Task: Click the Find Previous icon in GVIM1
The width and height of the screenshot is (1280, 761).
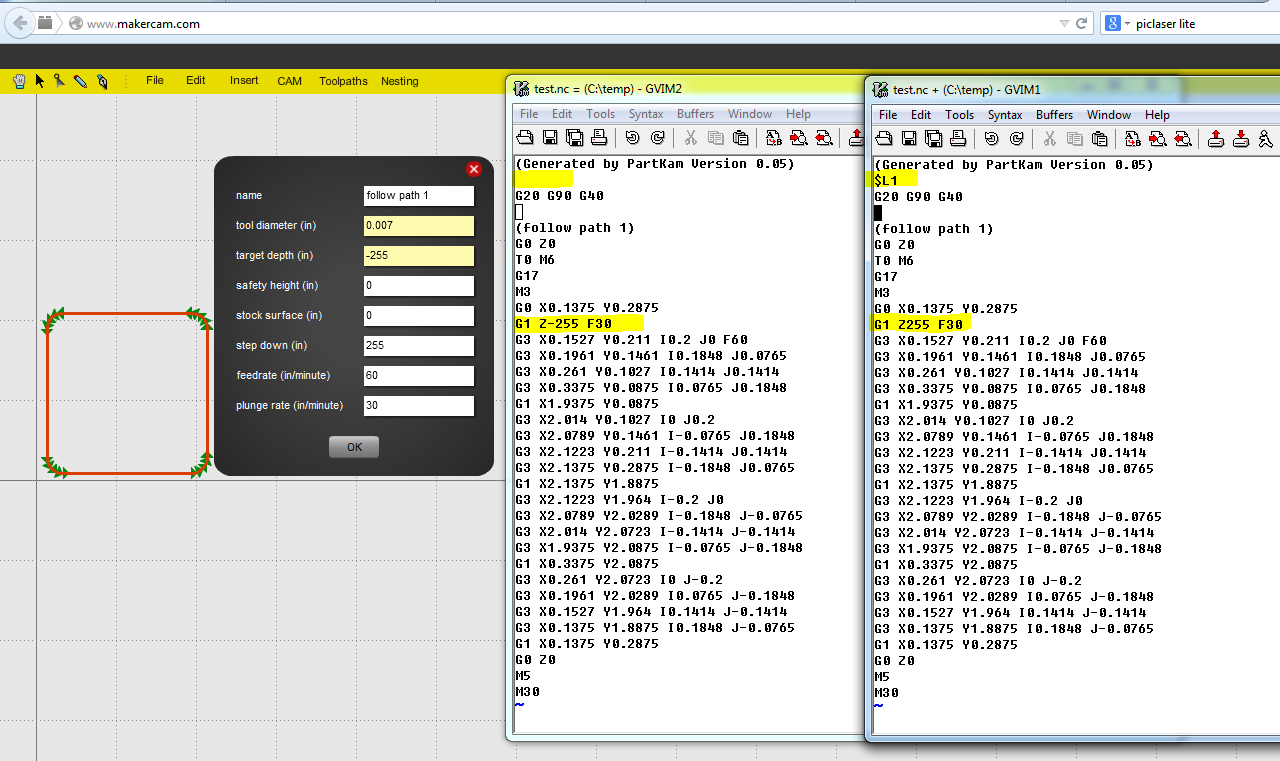Action: point(1182,139)
